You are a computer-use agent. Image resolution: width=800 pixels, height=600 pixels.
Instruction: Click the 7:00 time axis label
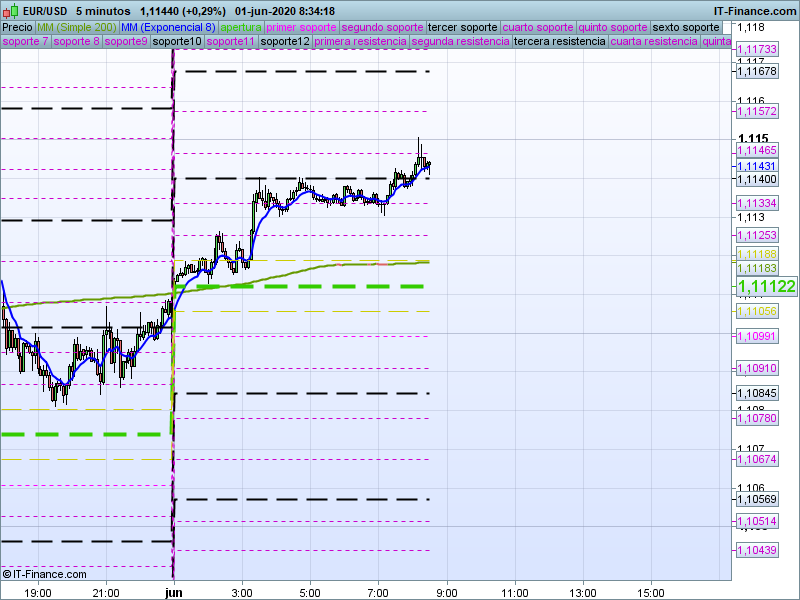[x=378, y=593]
